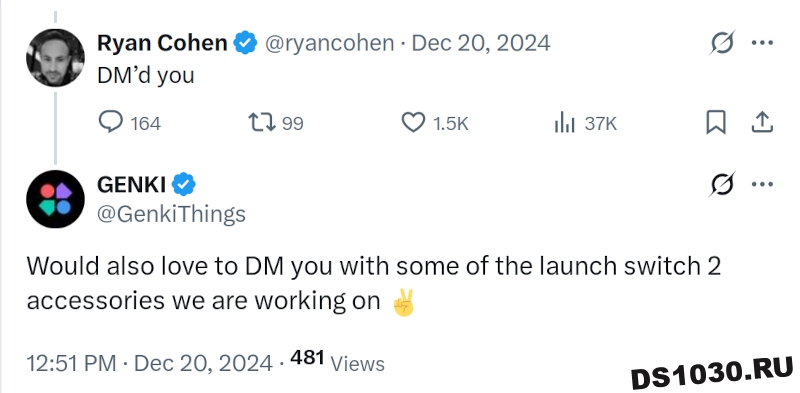Click GENKI's blue verified badge
The height and width of the screenshot is (393, 800).
184,184
